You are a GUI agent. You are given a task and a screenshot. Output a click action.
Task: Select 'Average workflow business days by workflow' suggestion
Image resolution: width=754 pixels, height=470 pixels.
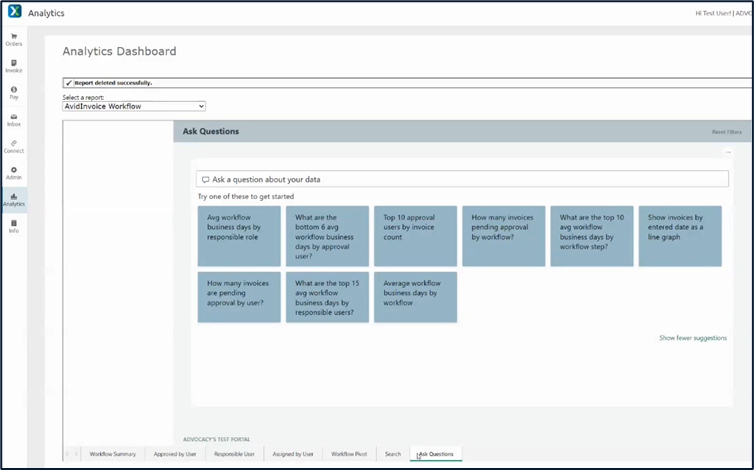(x=415, y=297)
